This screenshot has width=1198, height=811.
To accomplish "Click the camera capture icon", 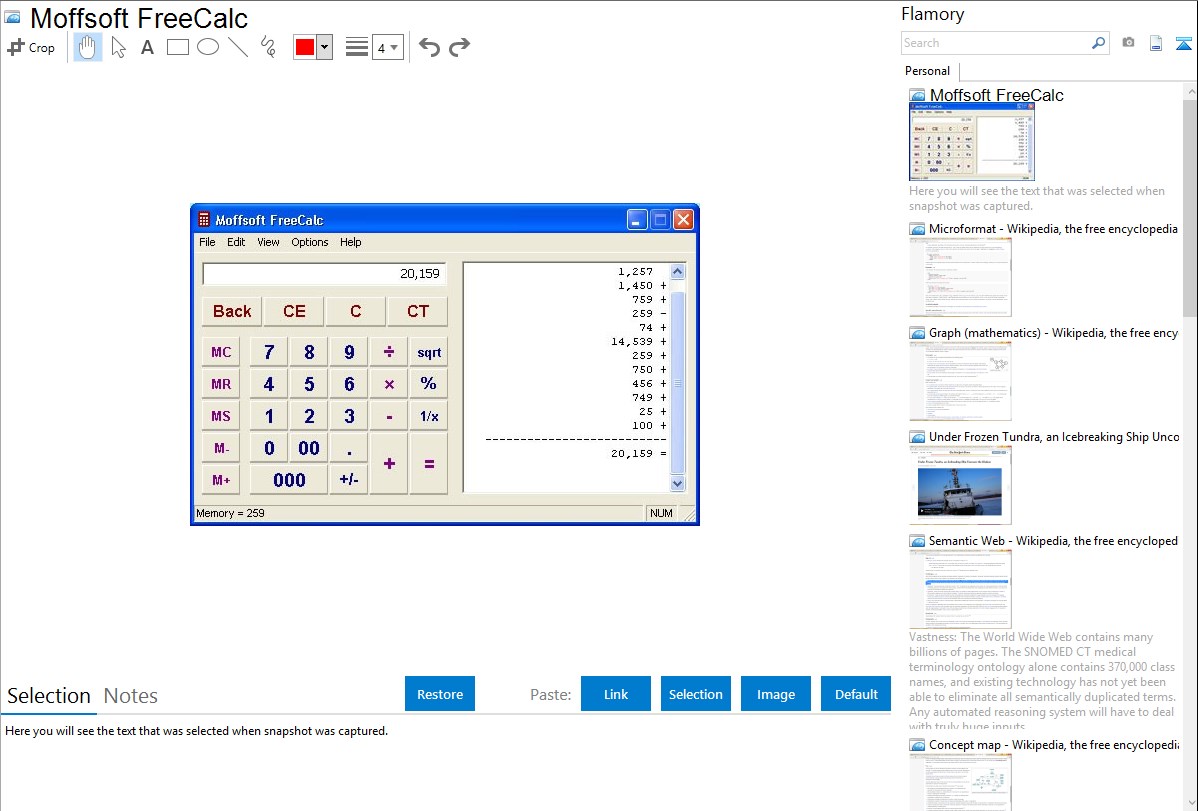I will click(x=1128, y=43).
